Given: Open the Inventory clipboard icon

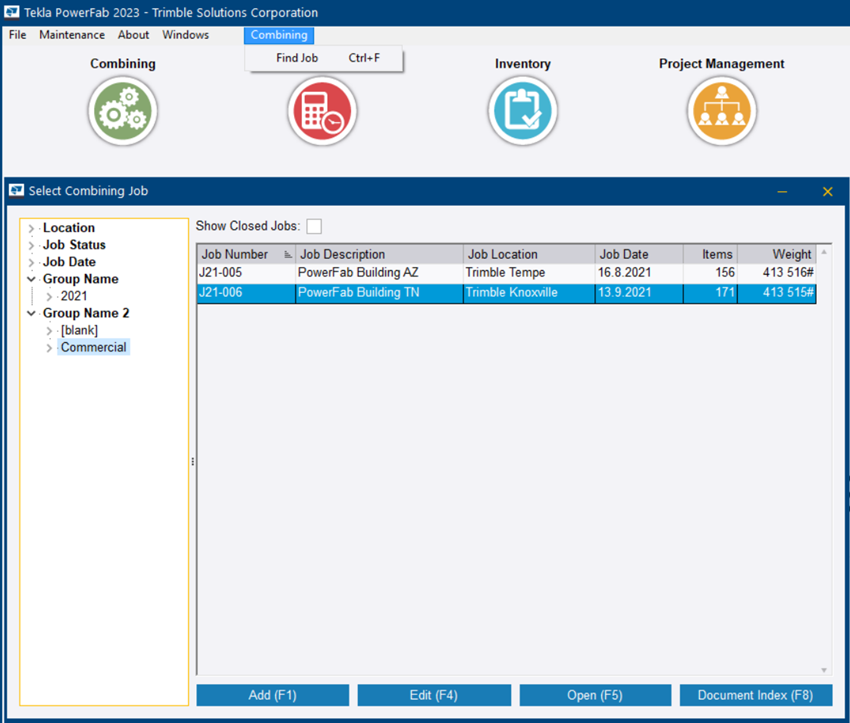Looking at the screenshot, I should 523,111.
